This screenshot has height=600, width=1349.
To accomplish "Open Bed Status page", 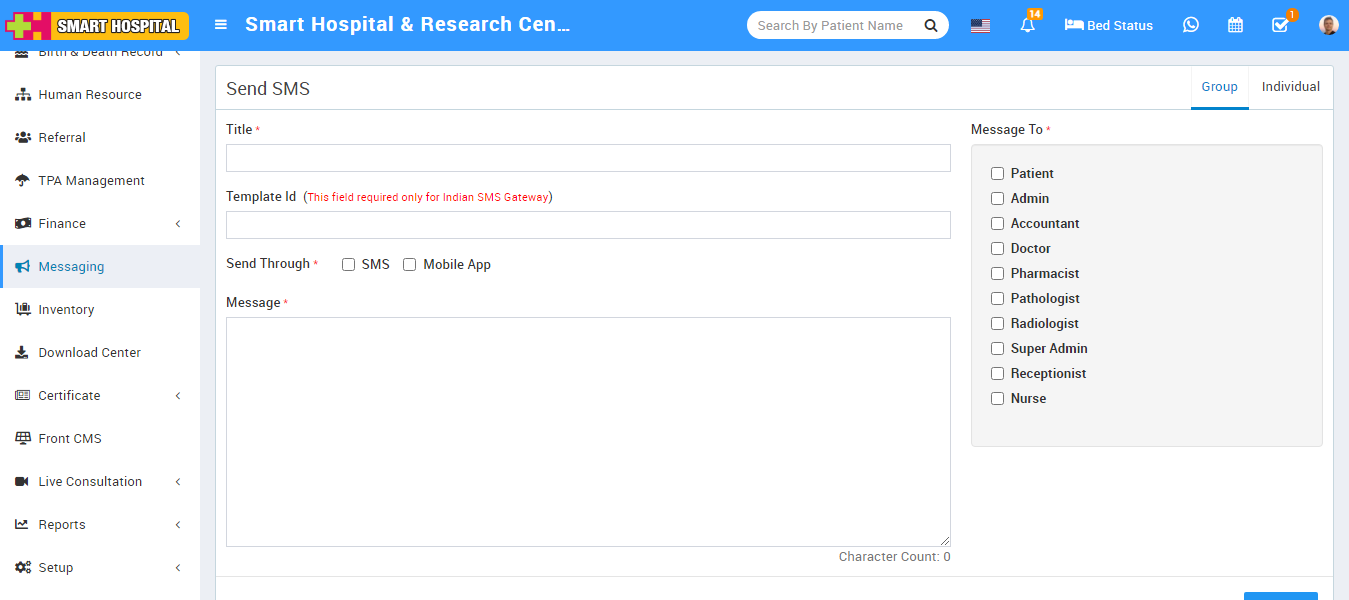I will point(1108,26).
